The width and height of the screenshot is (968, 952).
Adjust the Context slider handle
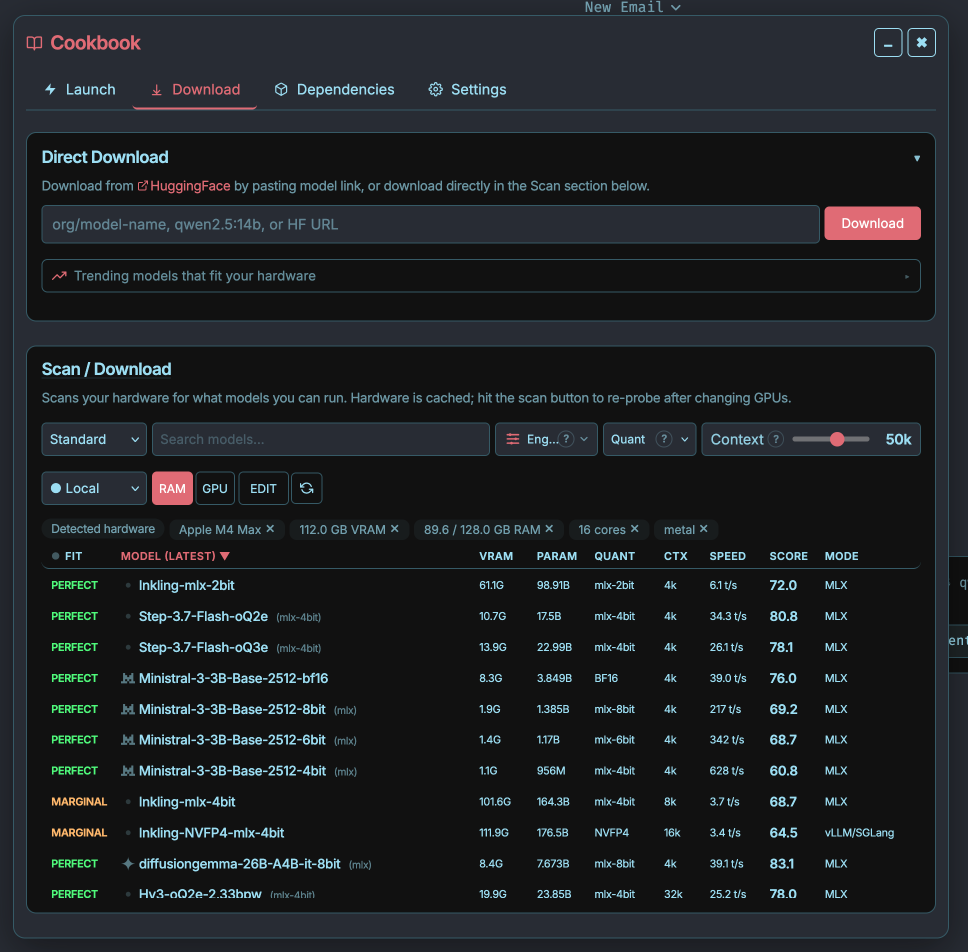click(x=837, y=439)
